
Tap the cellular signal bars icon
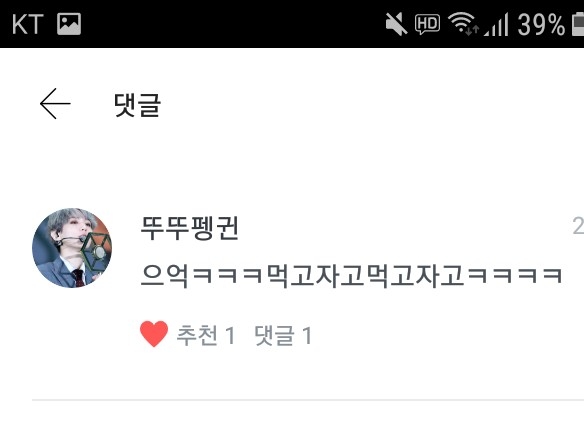496,24
